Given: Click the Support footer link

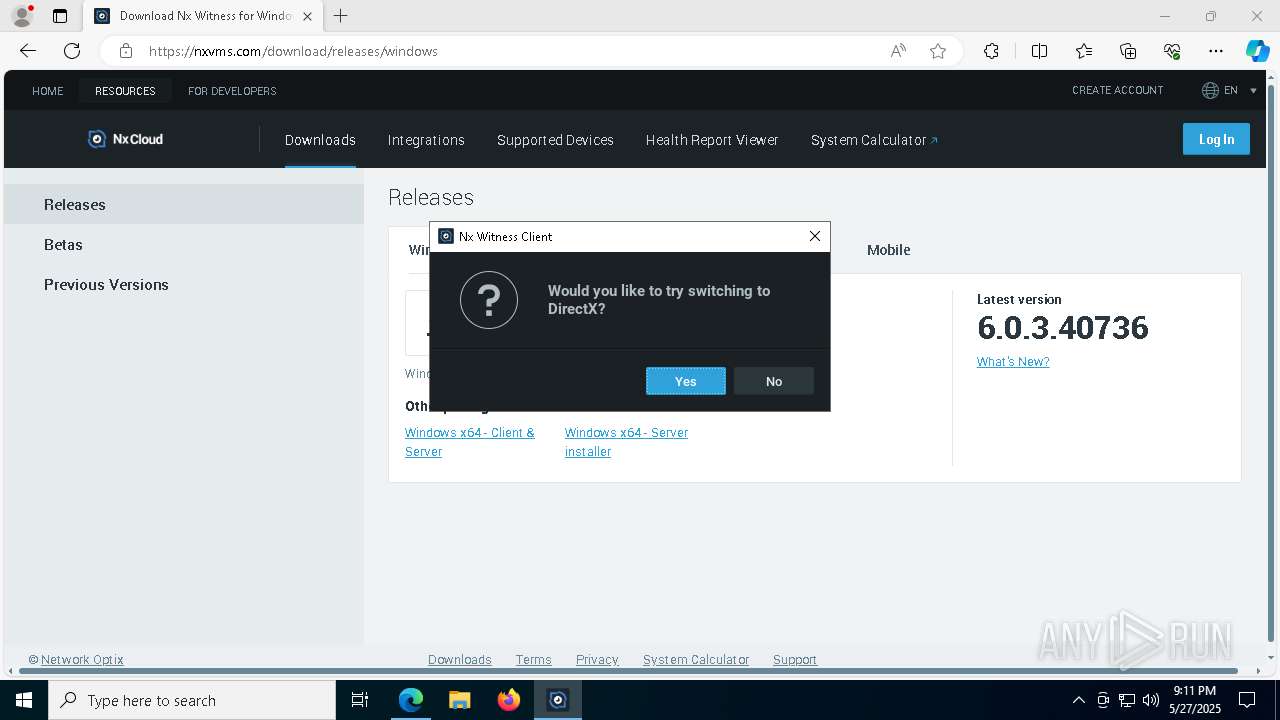Looking at the screenshot, I should [795, 659].
